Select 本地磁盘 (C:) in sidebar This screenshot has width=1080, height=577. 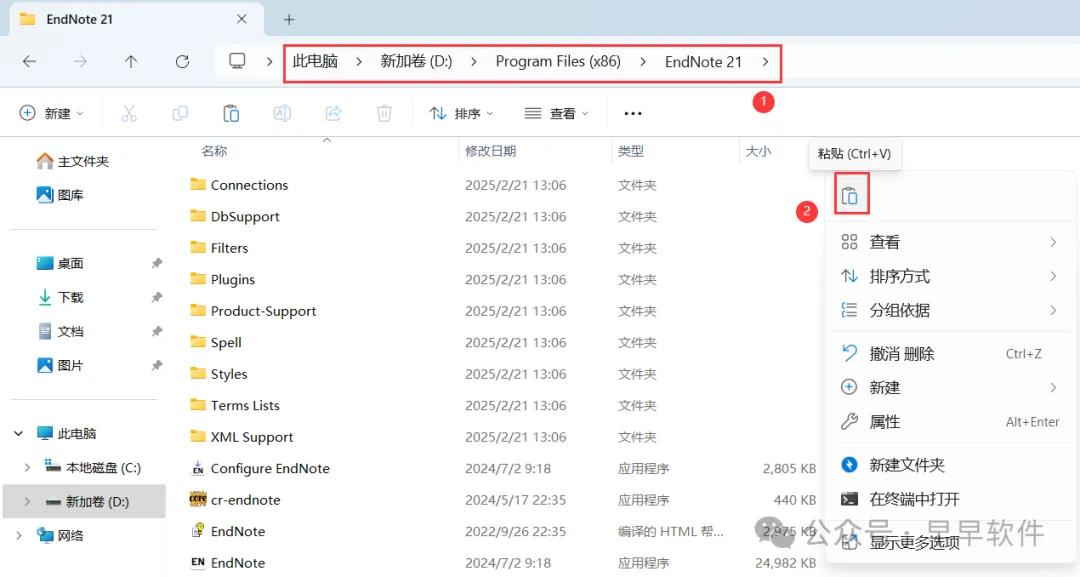(x=94, y=468)
